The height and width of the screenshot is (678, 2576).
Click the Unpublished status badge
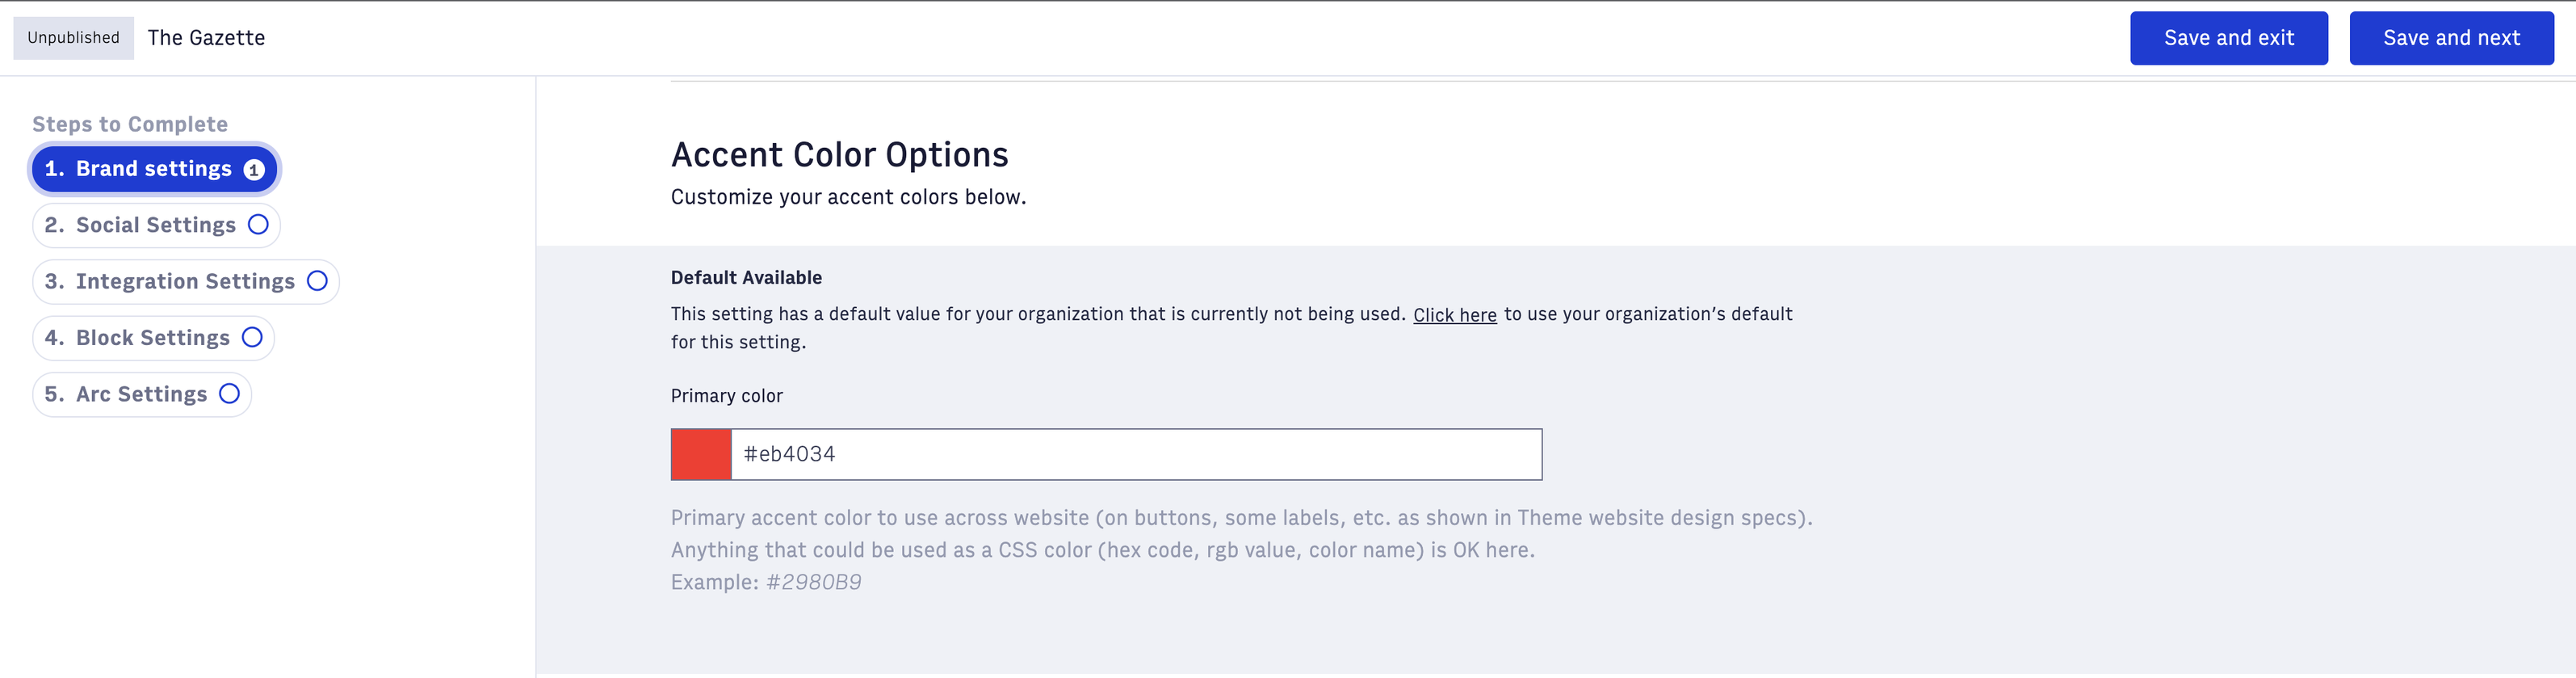(73, 38)
